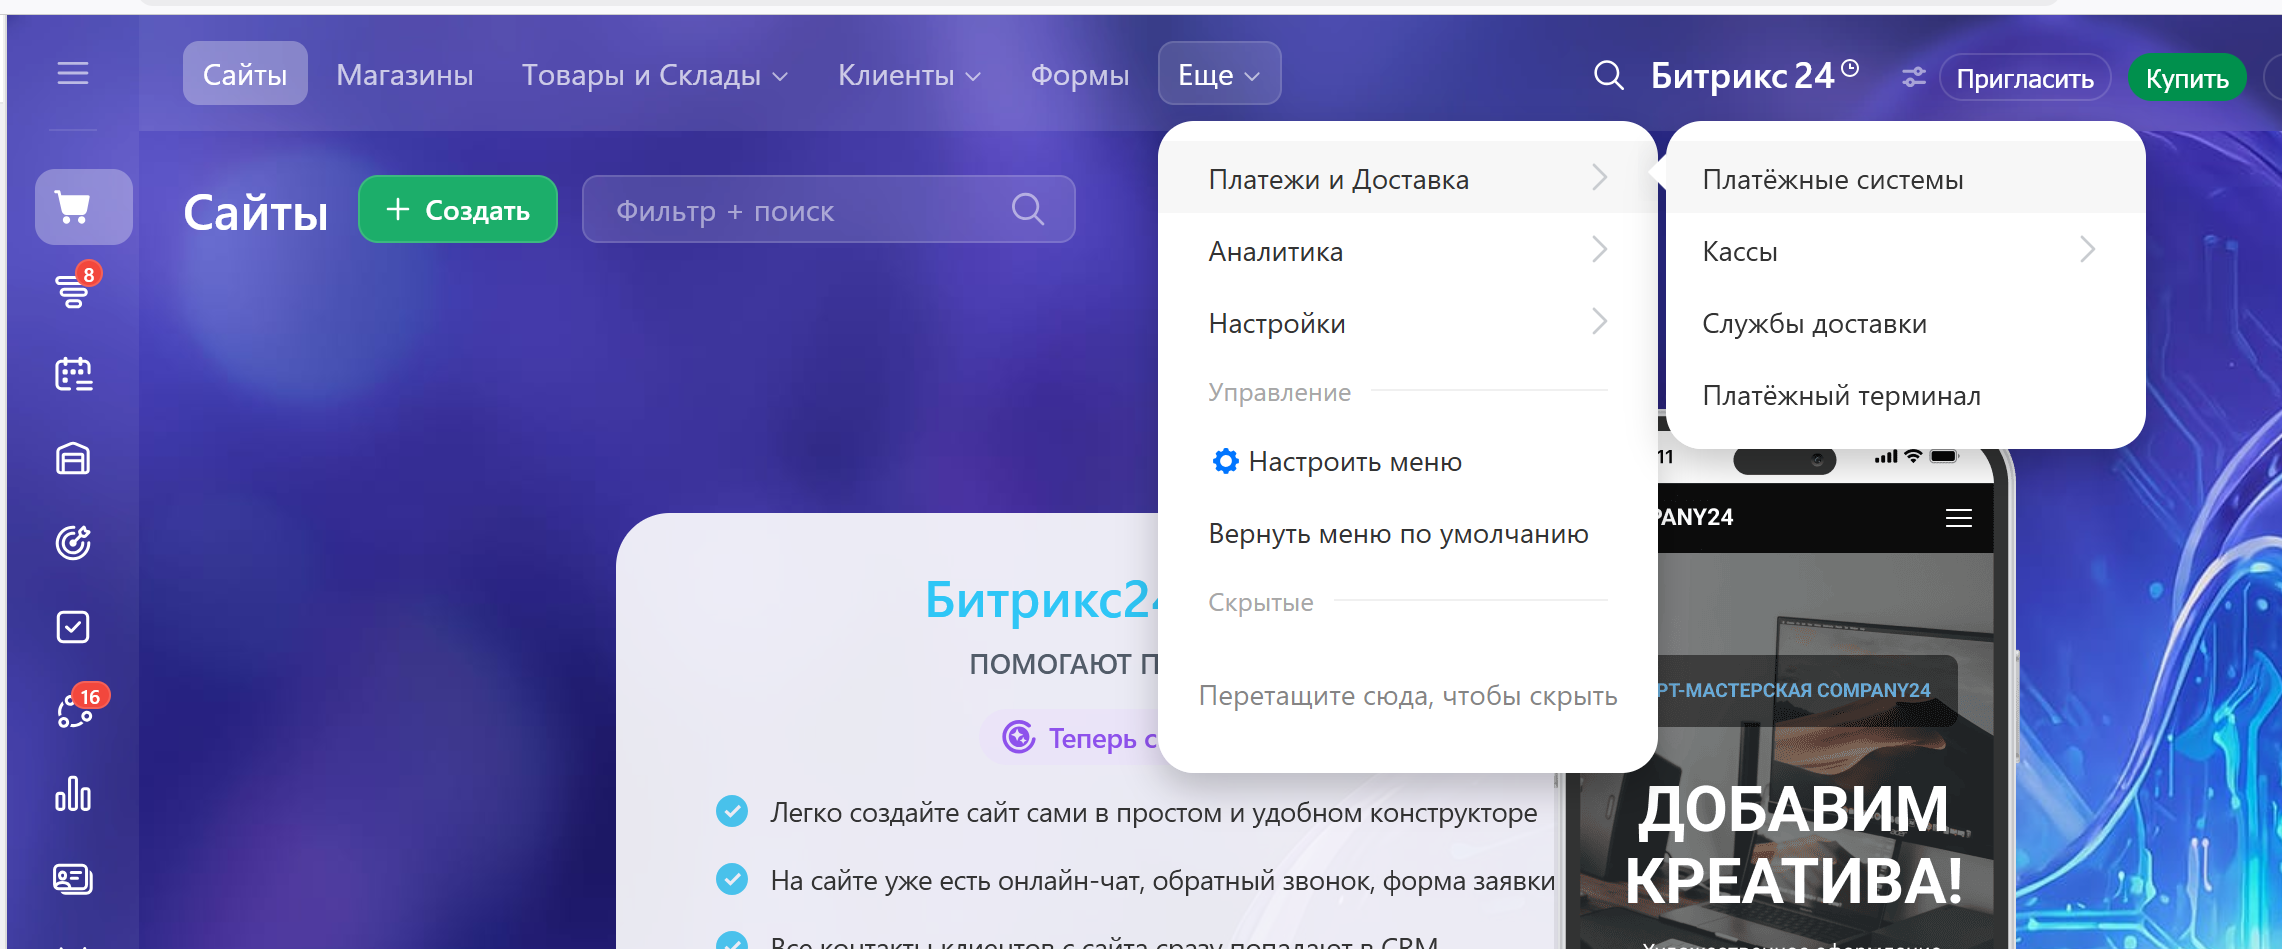Screen dimensions: 2282x949
Task: Select Службы доставки menu item
Action: [1906, 323]
